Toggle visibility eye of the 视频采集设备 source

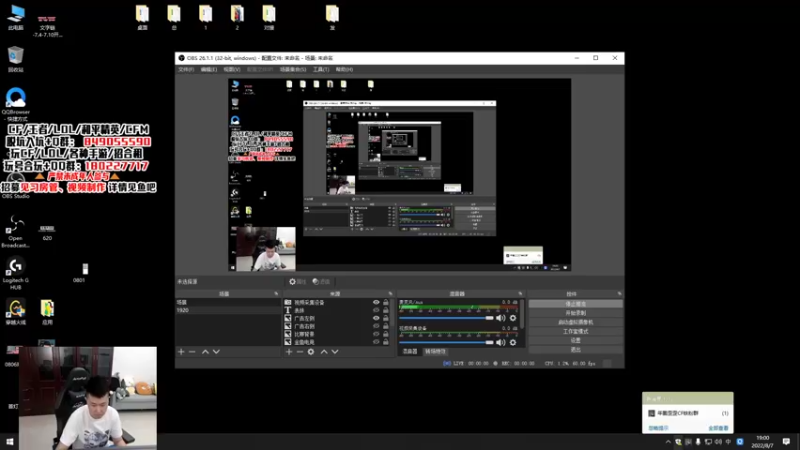point(376,303)
